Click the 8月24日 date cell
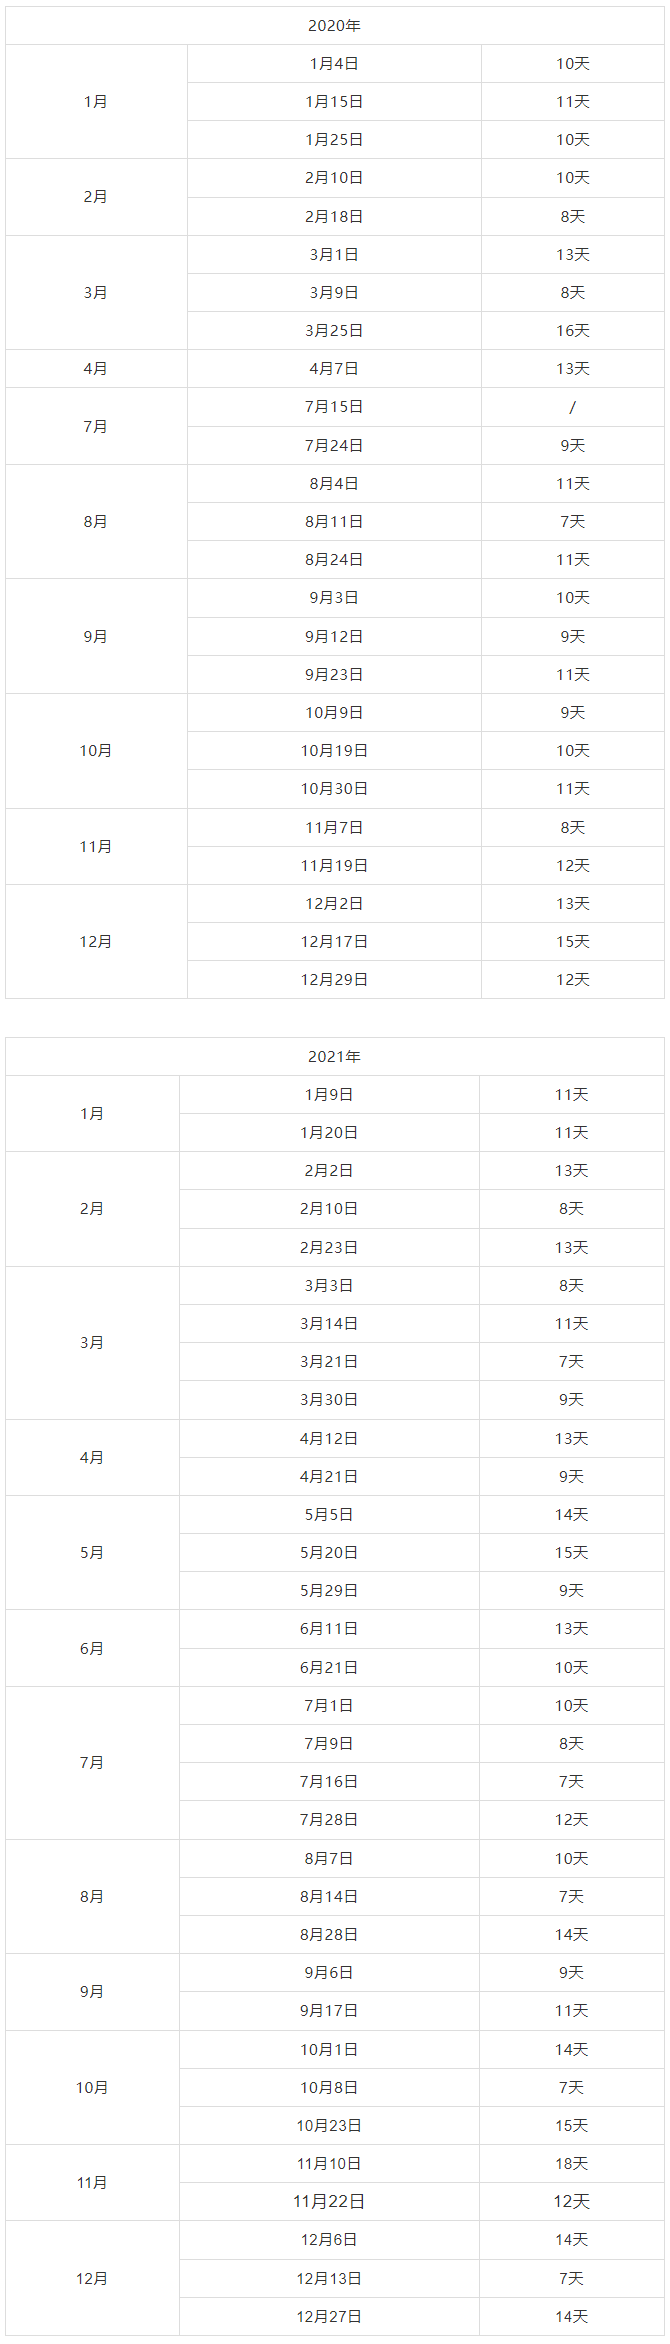The height and width of the screenshot is (2344, 670). click(334, 560)
